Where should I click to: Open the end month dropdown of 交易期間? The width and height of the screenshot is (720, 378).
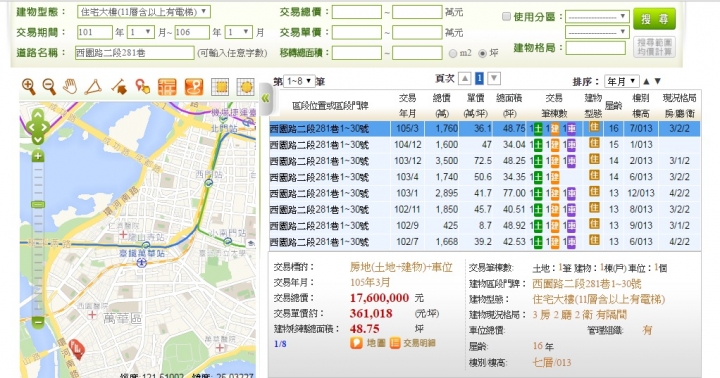pyautogui.click(x=239, y=32)
